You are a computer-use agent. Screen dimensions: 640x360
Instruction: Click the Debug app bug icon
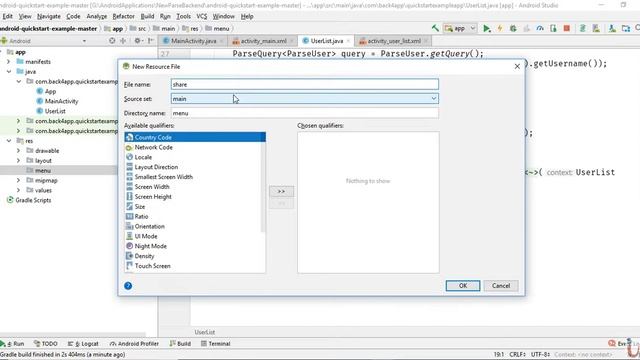click(x=513, y=29)
